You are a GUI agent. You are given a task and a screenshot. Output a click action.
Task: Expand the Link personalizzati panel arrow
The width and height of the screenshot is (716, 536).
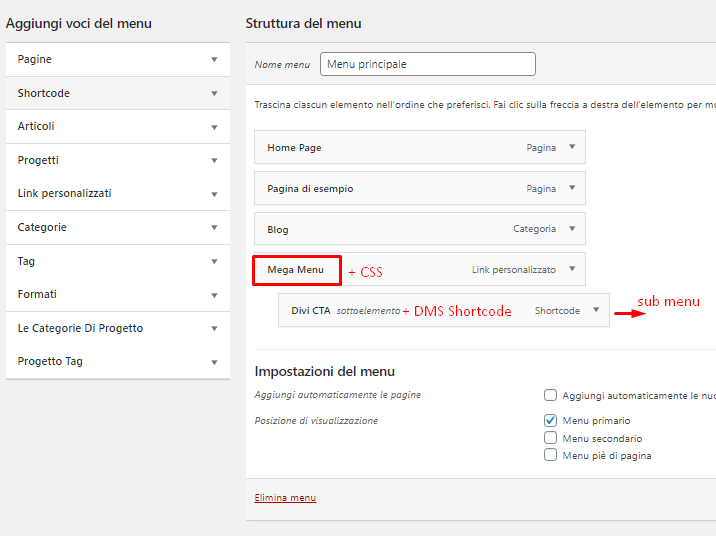click(214, 194)
